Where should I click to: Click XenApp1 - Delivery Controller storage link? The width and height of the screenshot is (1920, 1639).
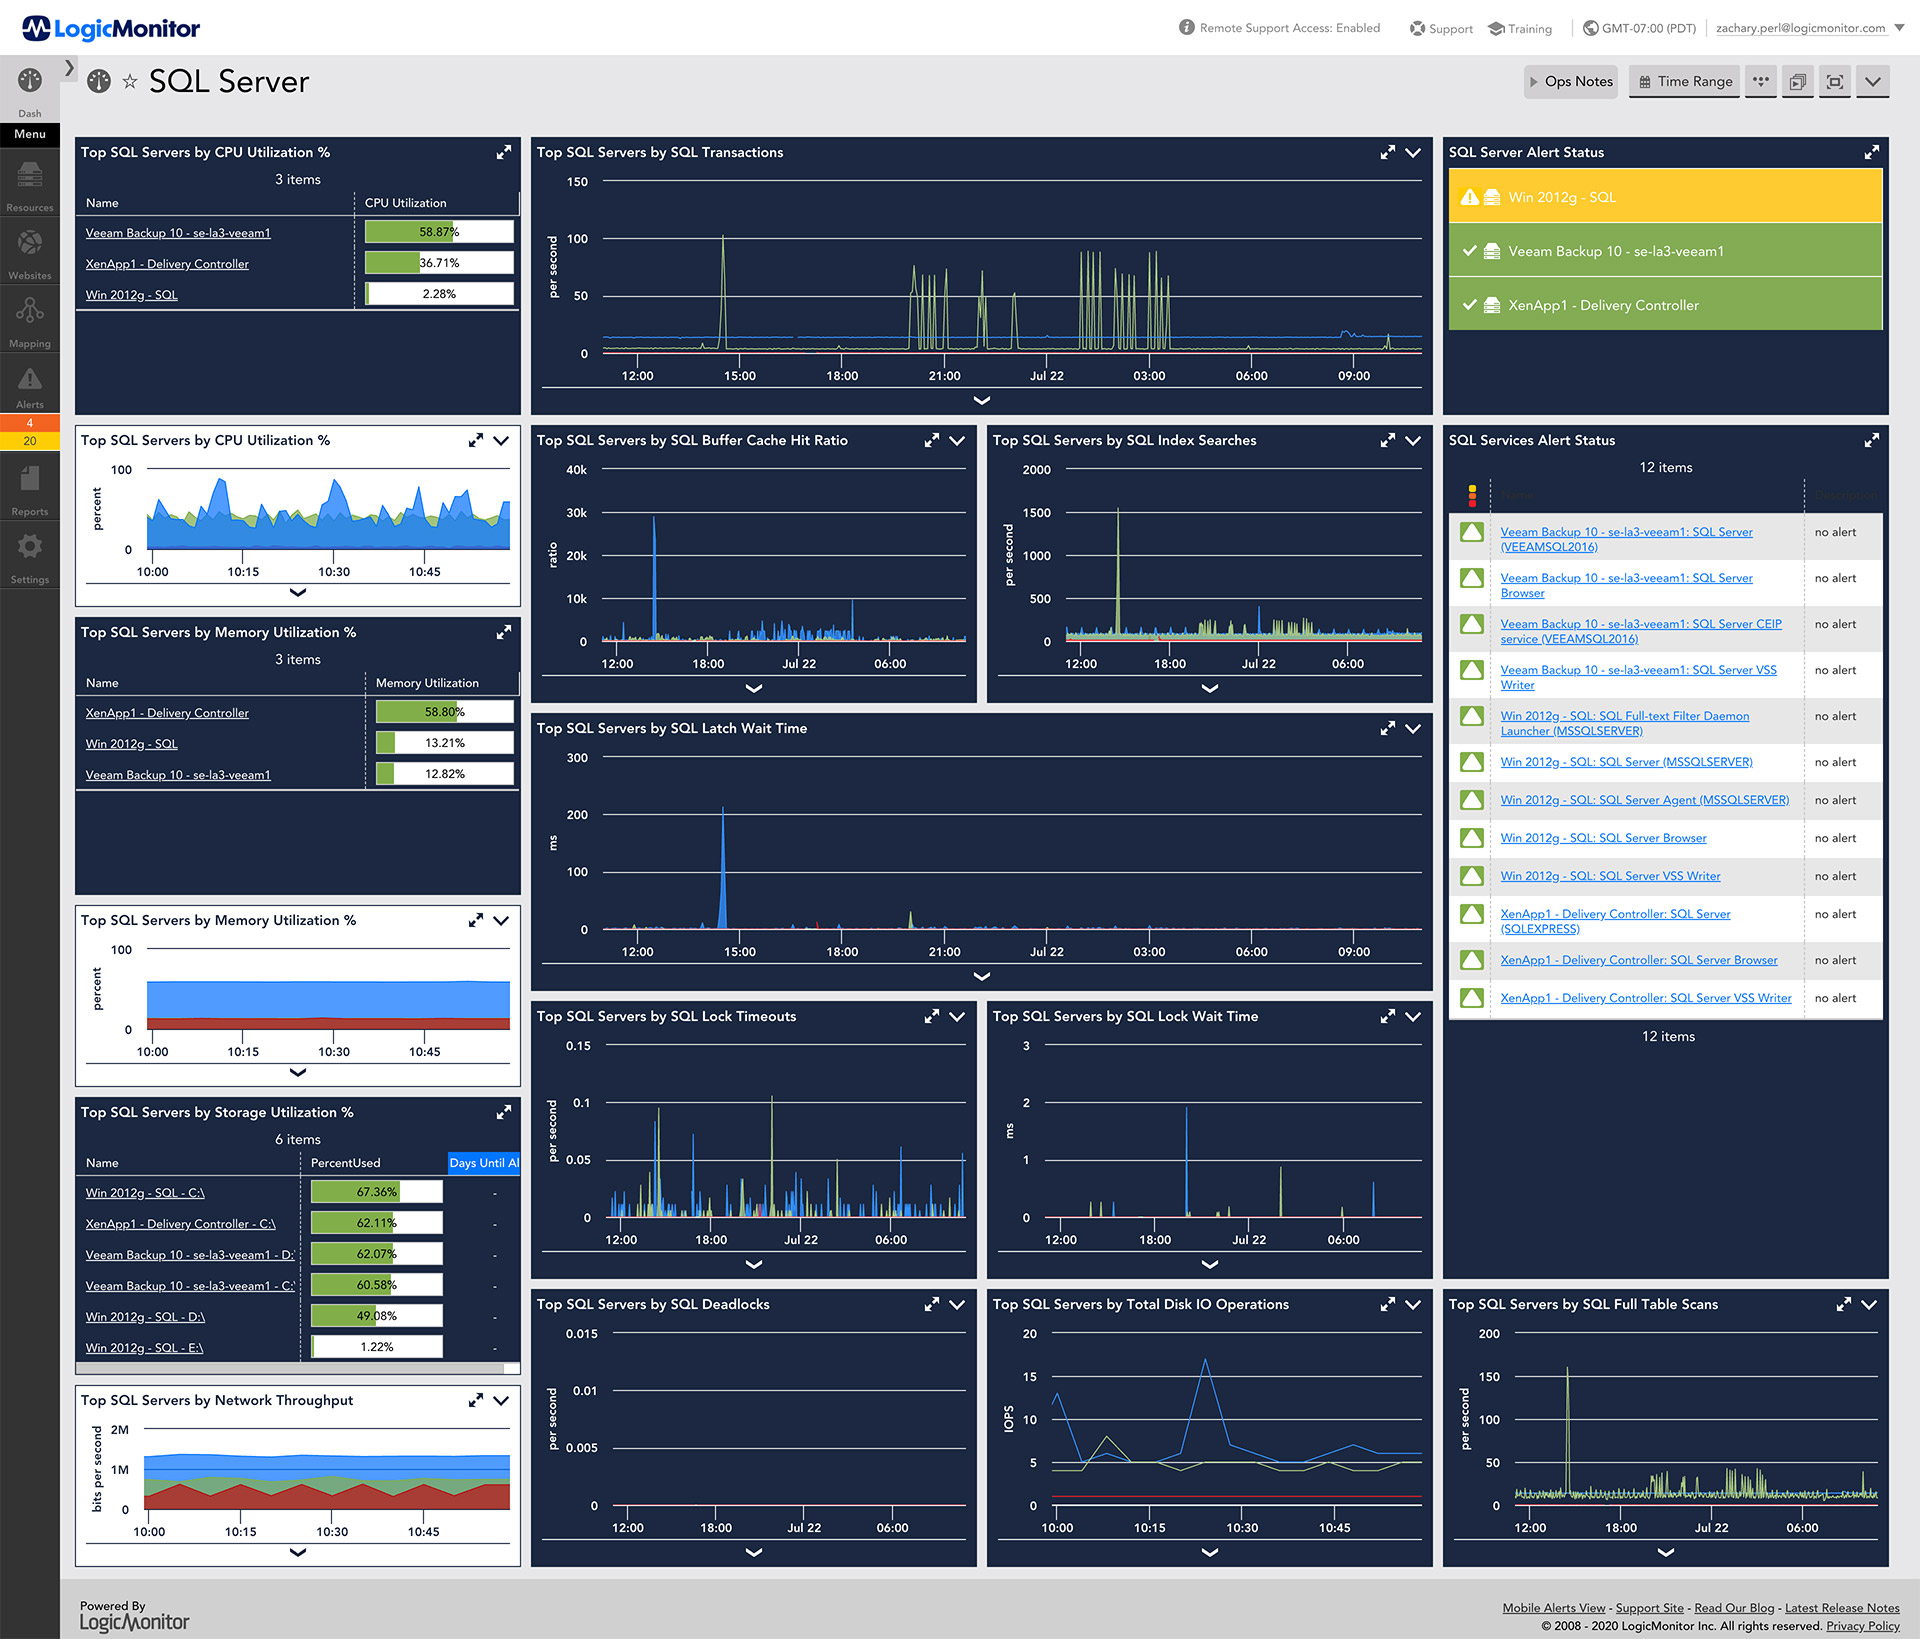pos(180,1221)
